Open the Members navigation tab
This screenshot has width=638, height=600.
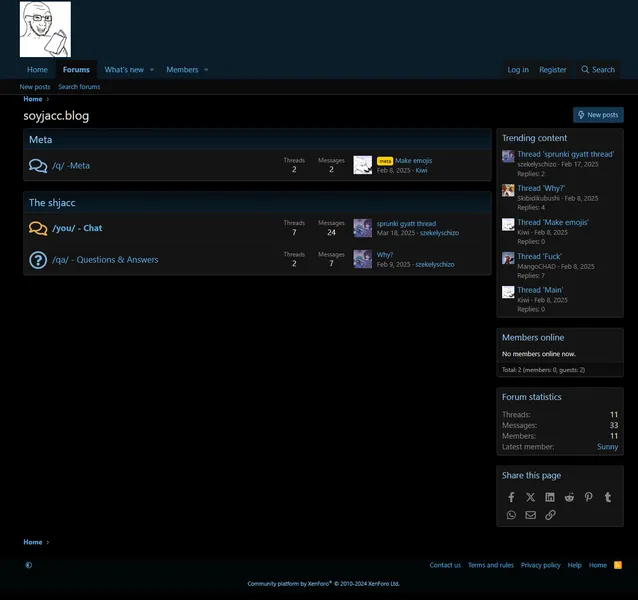pos(182,70)
